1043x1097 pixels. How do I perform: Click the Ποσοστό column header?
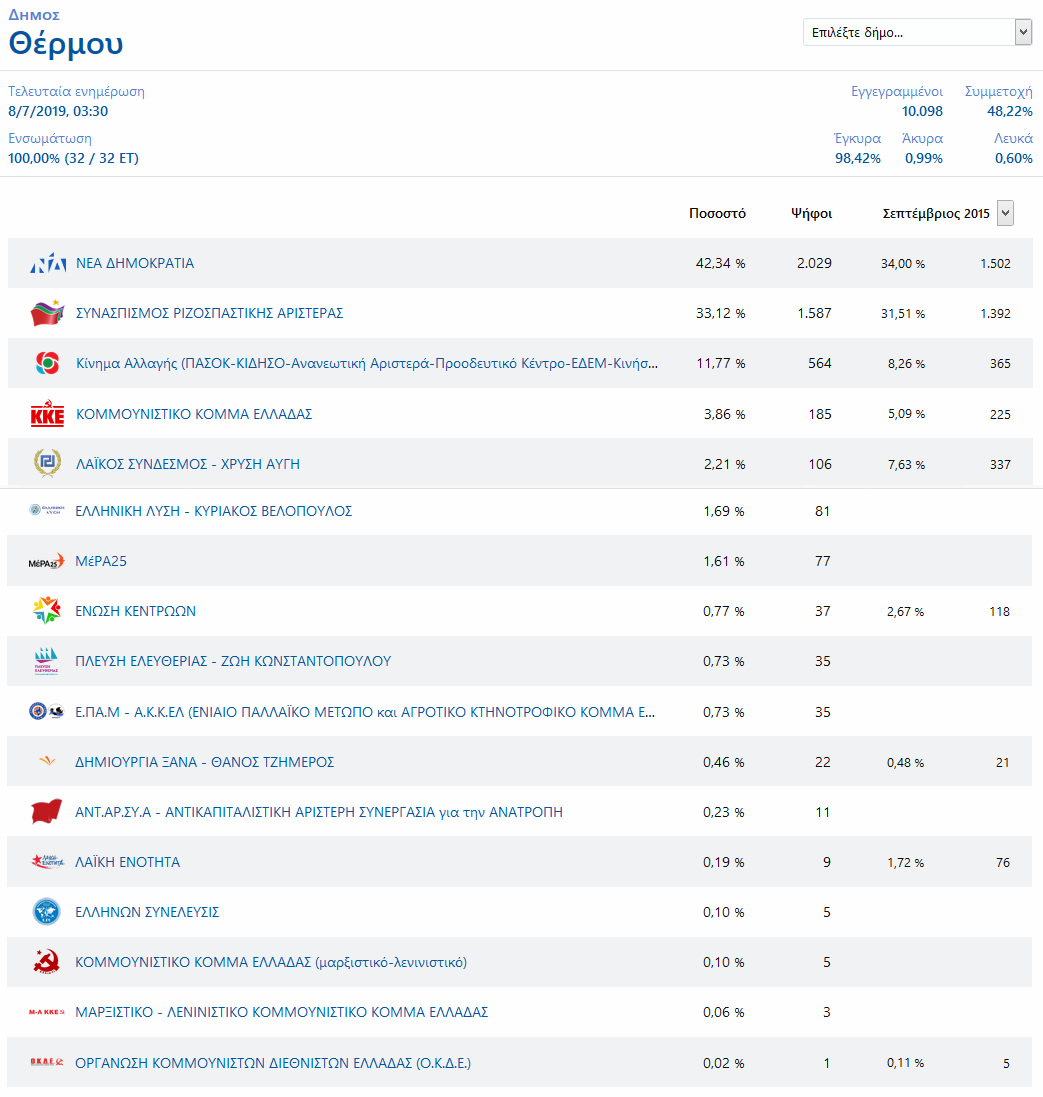(717, 213)
